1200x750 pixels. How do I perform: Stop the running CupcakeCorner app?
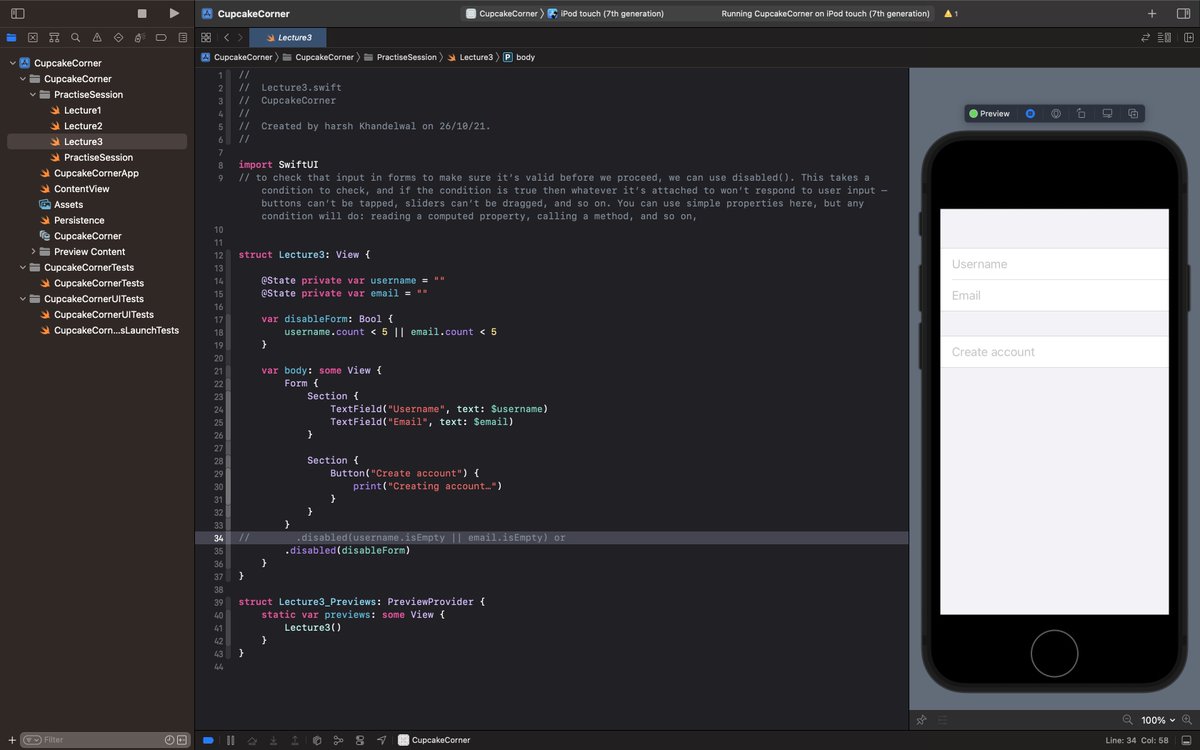pyautogui.click(x=140, y=13)
